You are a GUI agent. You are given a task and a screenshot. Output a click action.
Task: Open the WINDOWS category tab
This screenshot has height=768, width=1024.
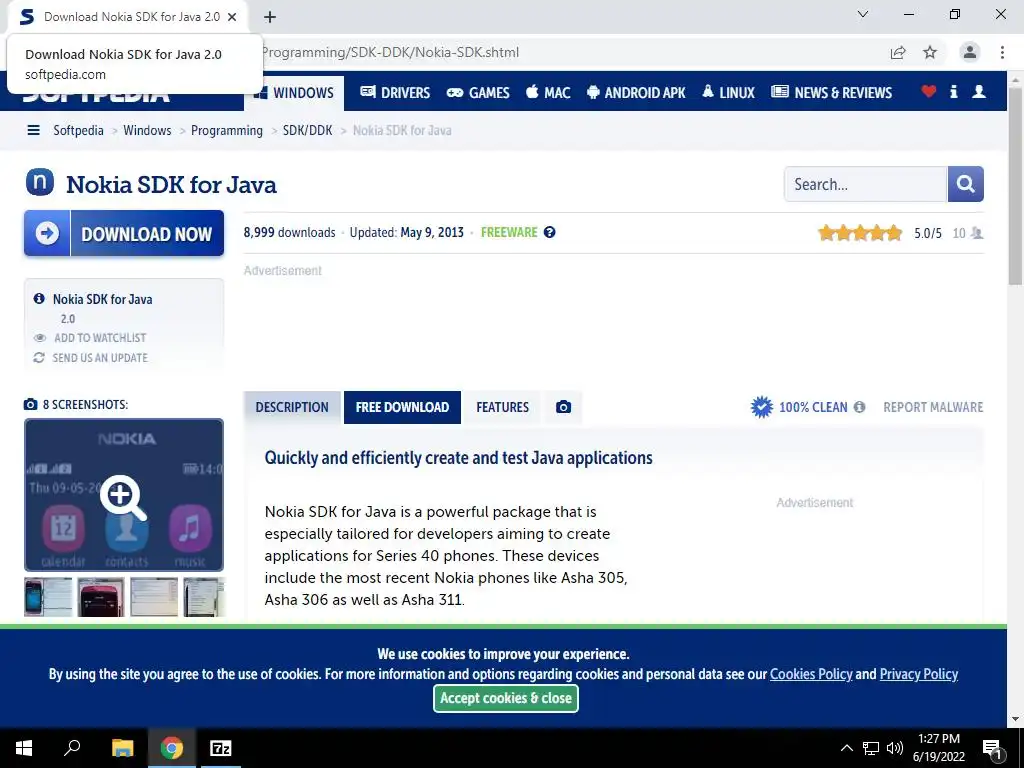tap(293, 92)
